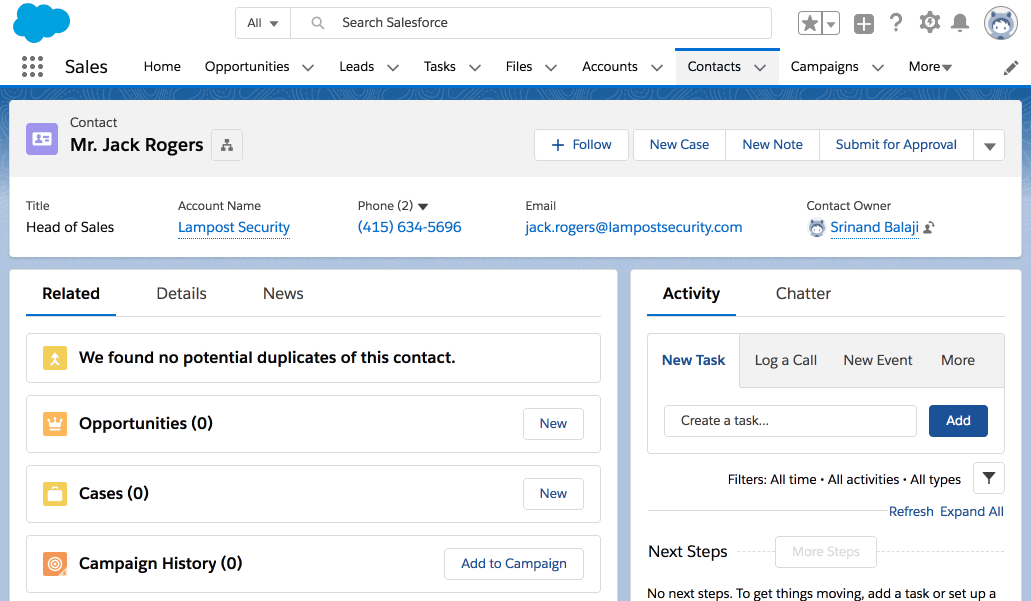Click New in the Opportunities card

point(553,424)
